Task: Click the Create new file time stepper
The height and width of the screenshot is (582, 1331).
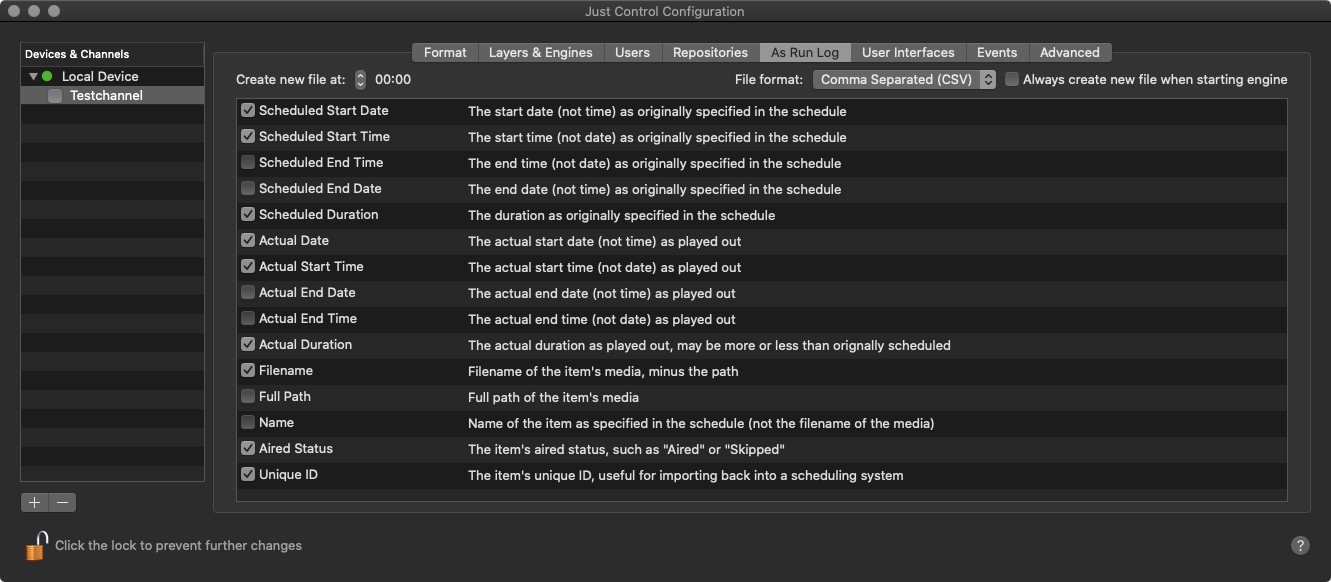Action: point(360,79)
